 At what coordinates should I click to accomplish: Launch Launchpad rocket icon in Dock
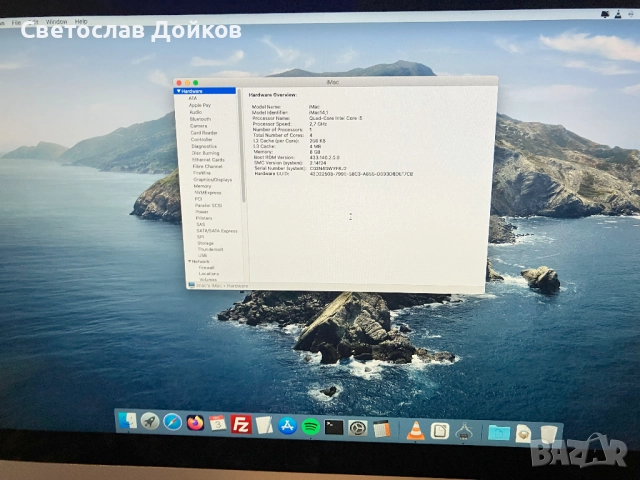coord(150,421)
